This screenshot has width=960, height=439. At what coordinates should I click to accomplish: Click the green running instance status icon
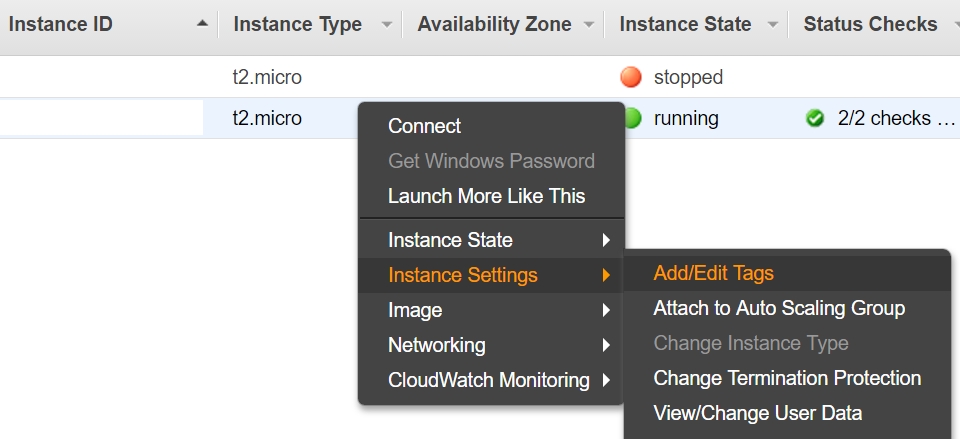[x=632, y=118]
